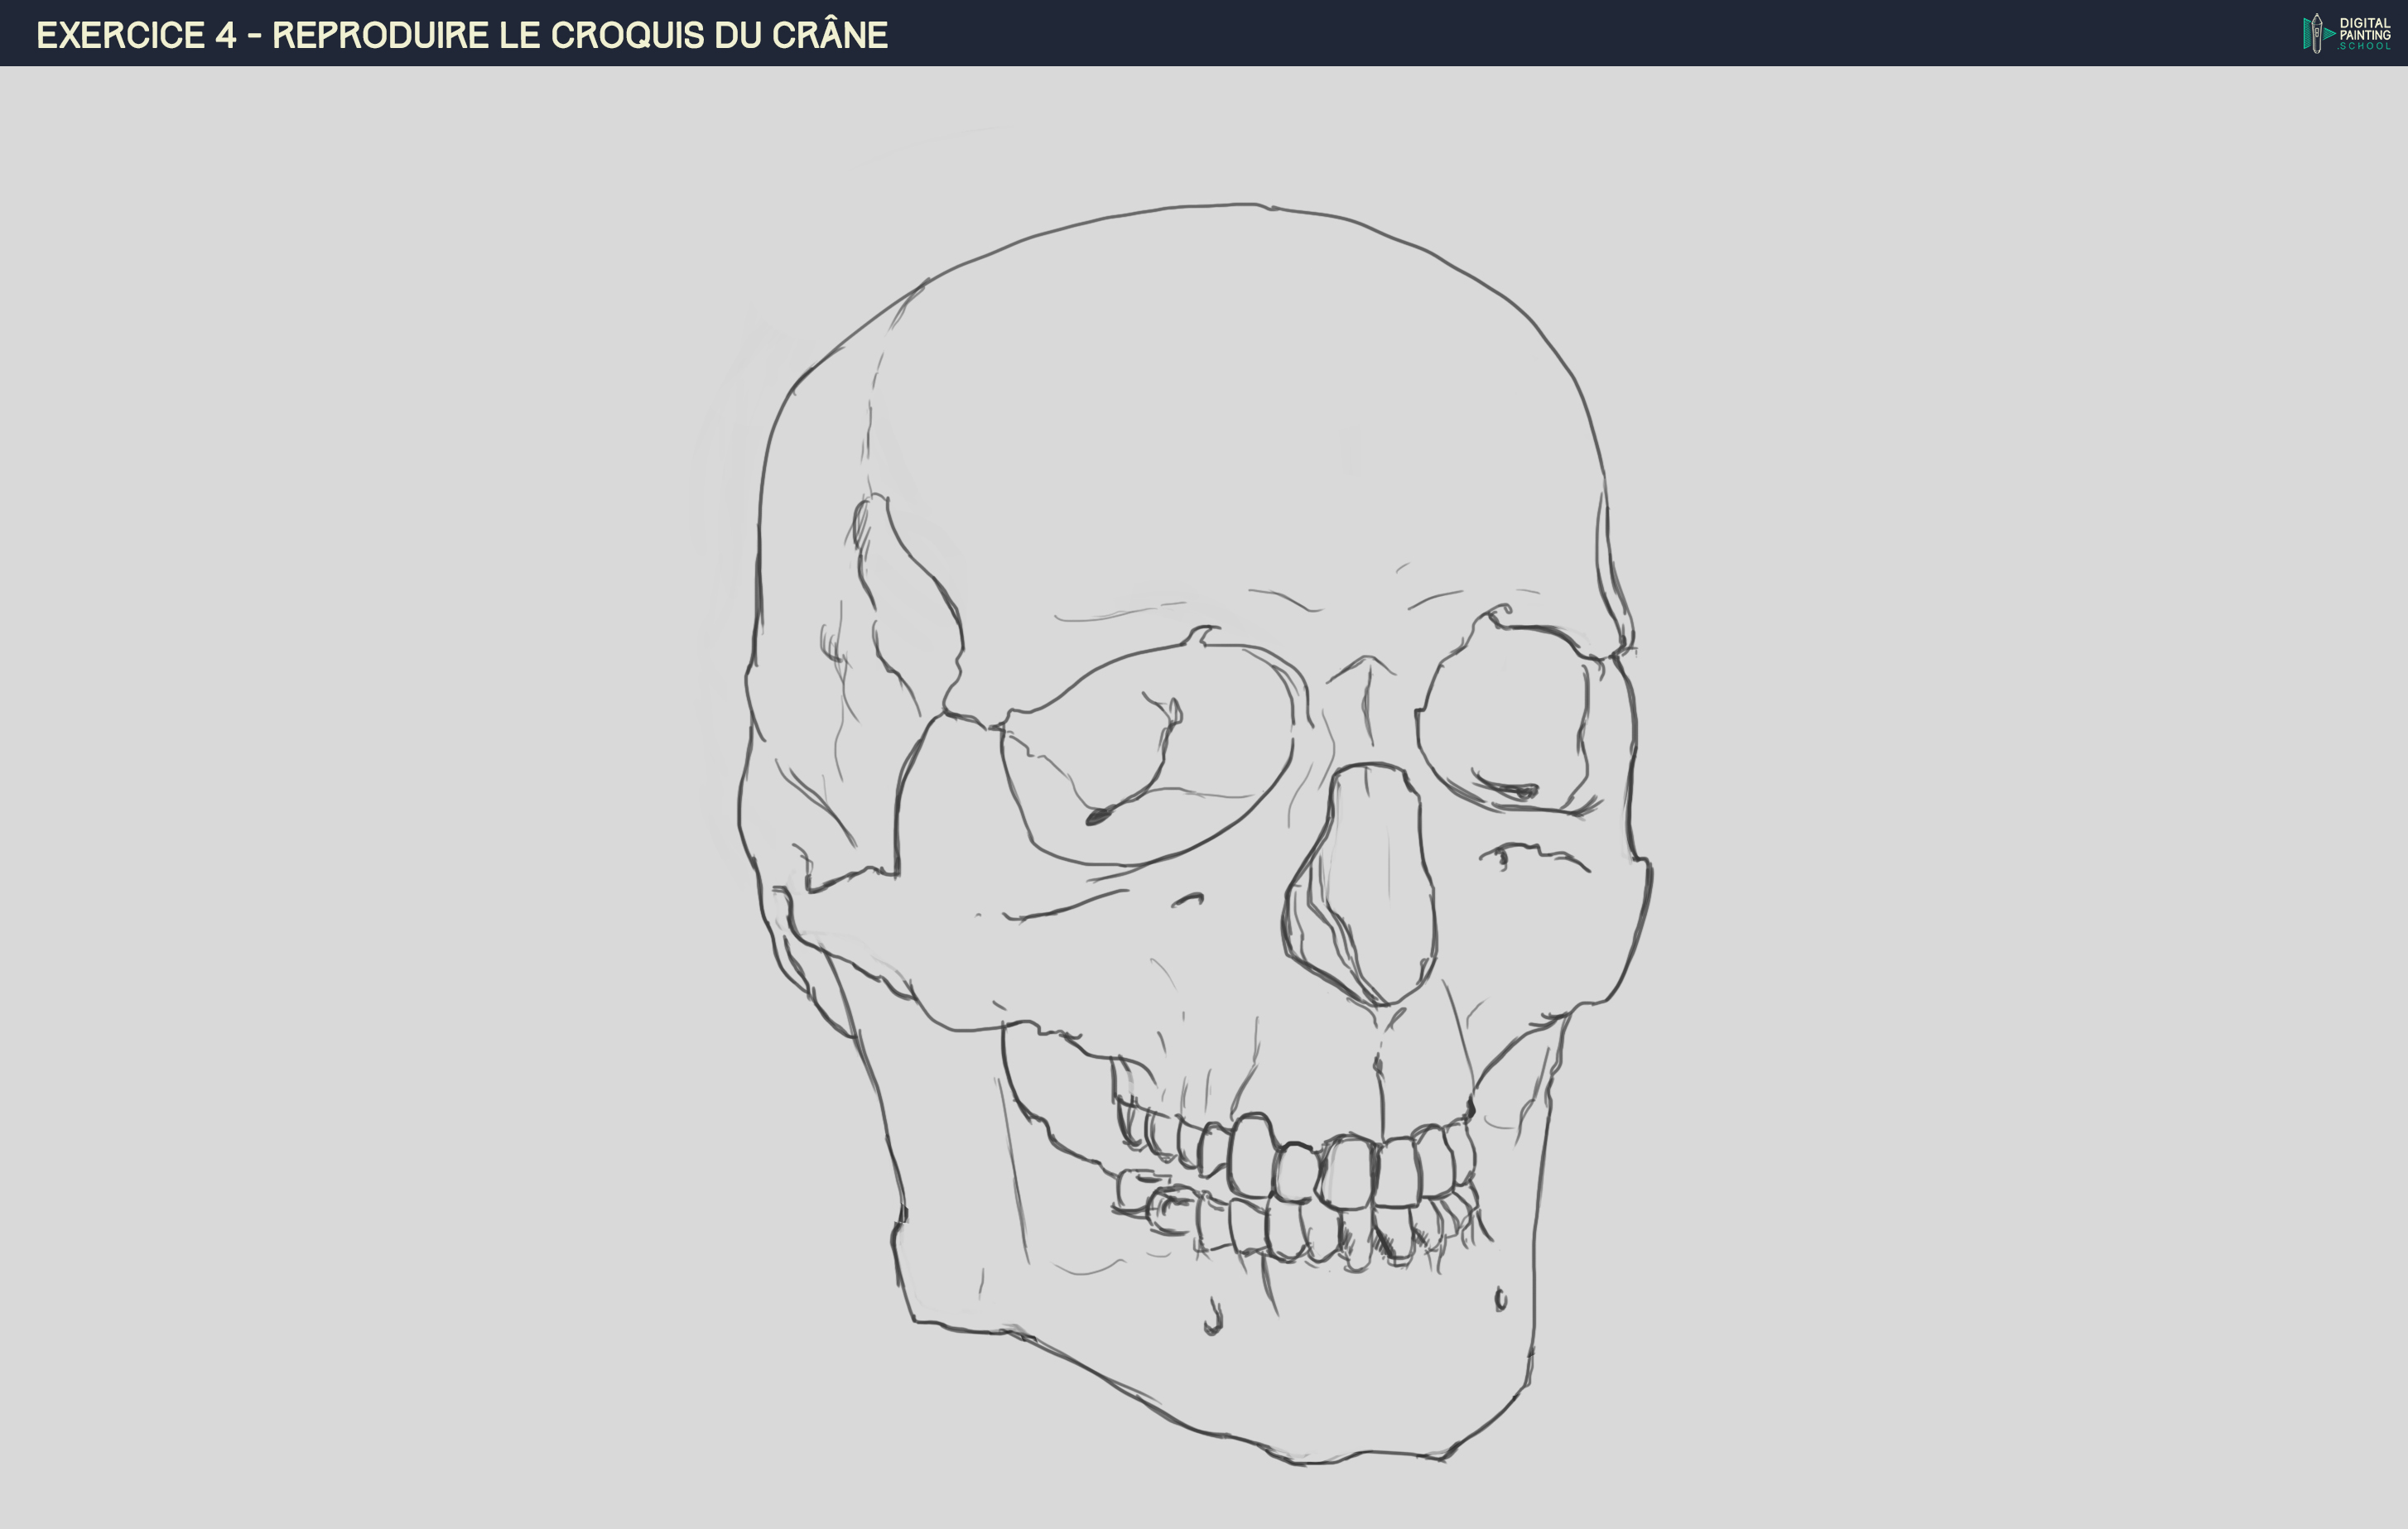Screen dimensions: 2408x1529
Task: Click the lower row of teeth
Action: pyautogui.click(x=1320, y=1232)
